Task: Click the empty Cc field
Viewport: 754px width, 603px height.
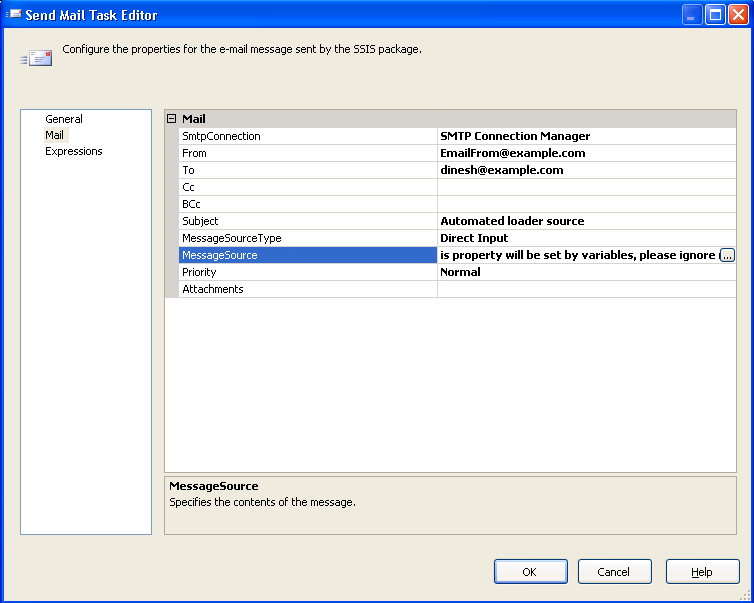Action: 585,187
